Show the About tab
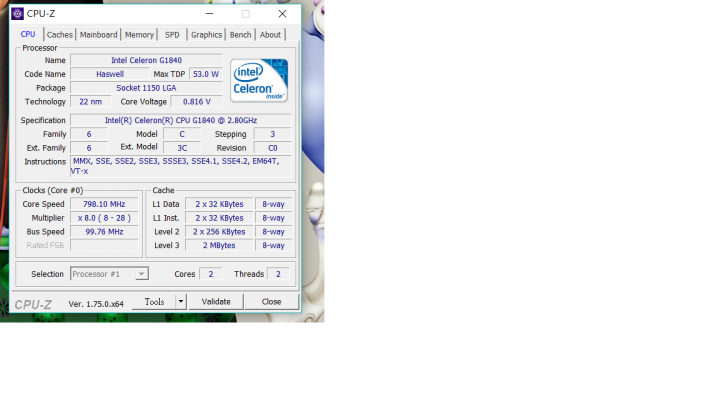 click(x=270, y=35)
